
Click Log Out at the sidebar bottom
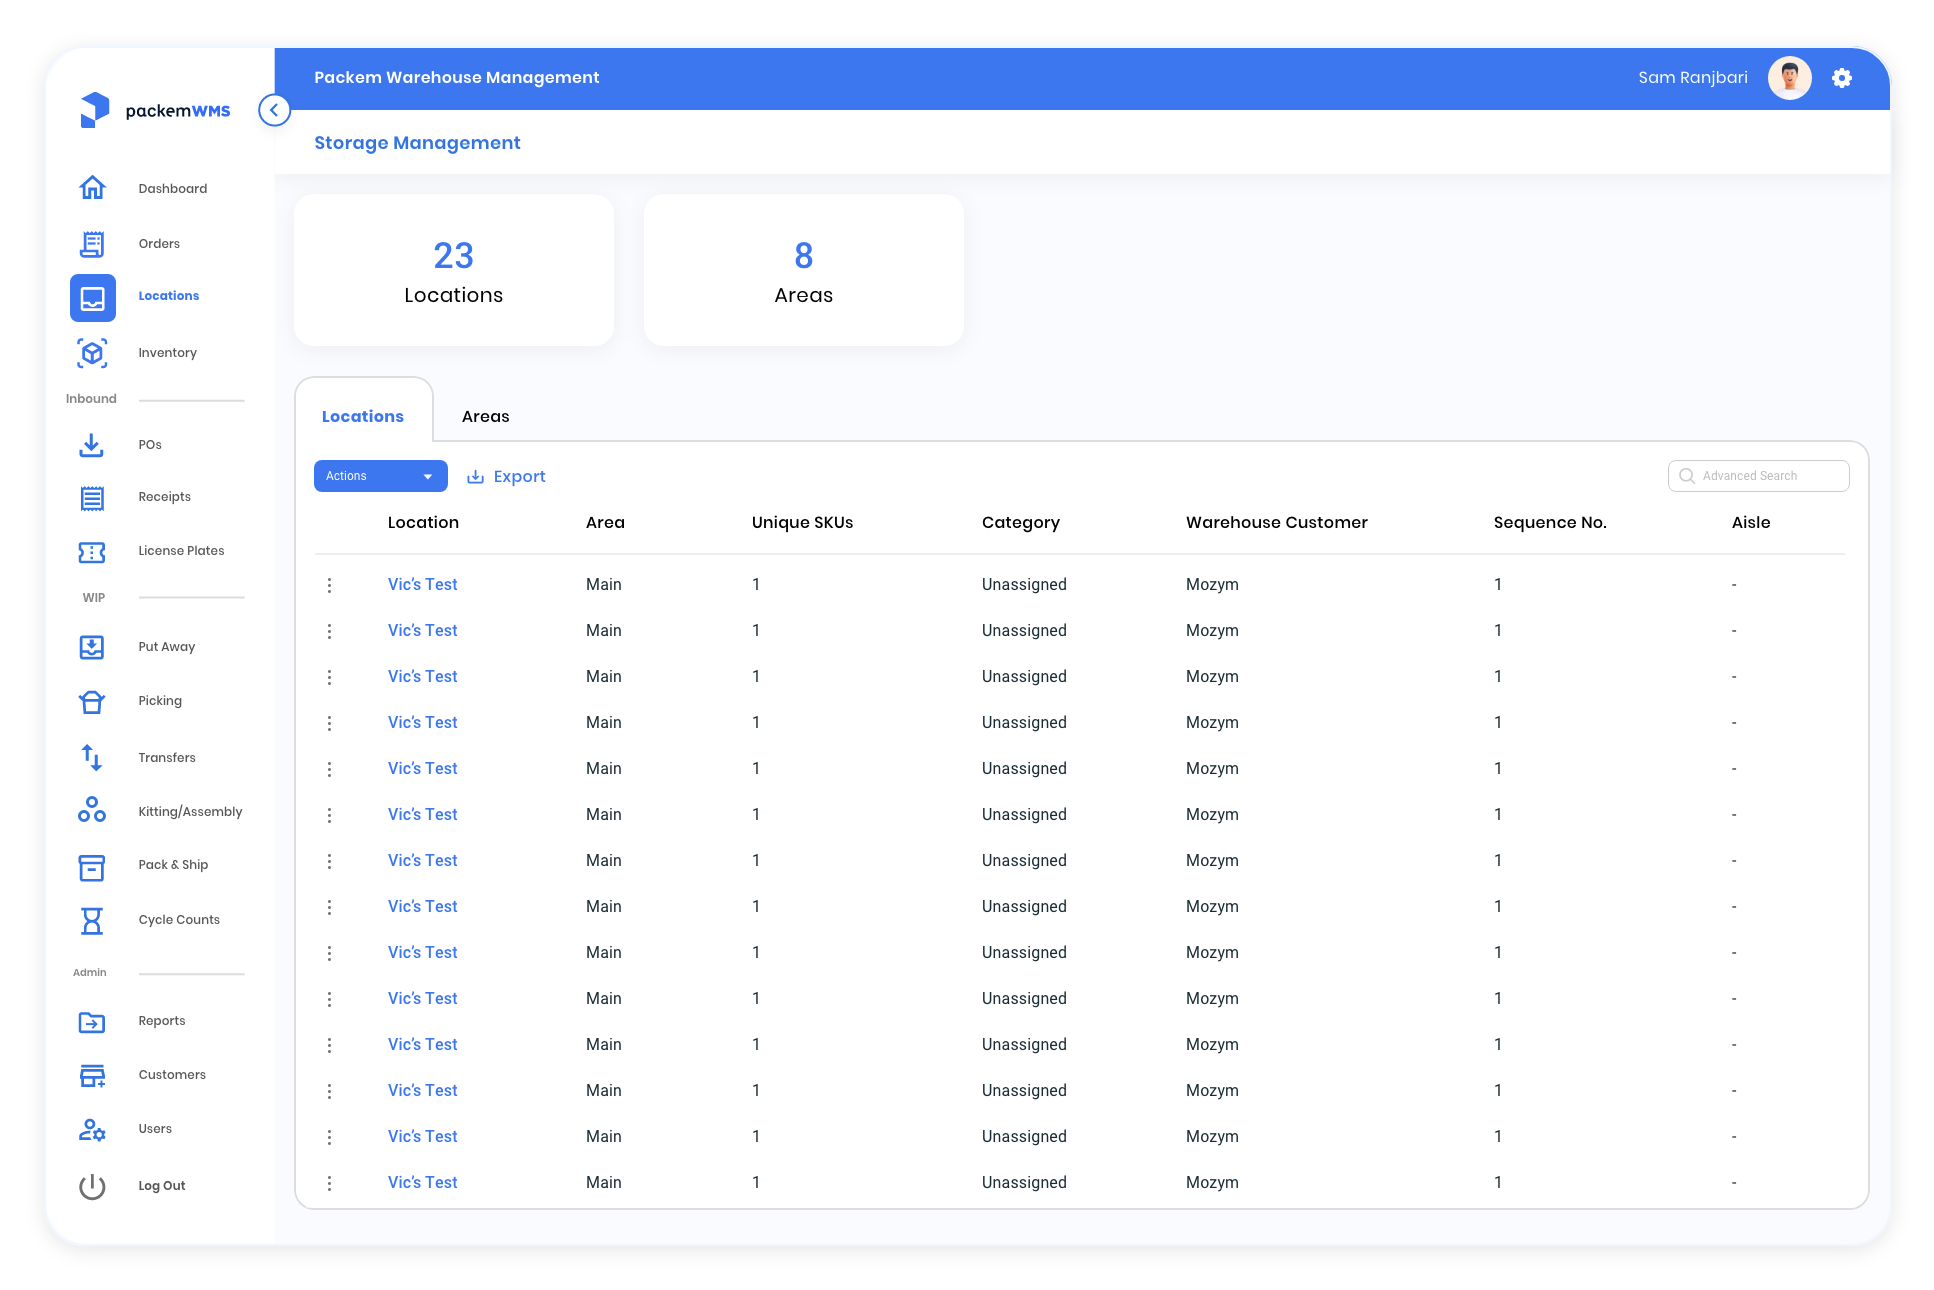point(161,1185)
